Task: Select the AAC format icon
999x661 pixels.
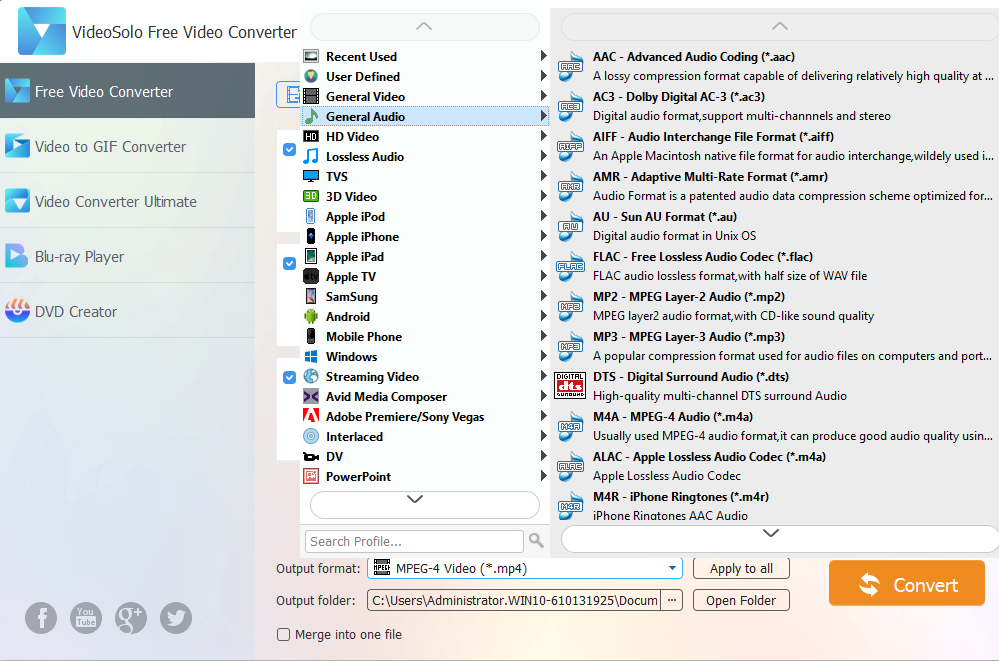Action: pyautogui.click(x=570, y=66)
